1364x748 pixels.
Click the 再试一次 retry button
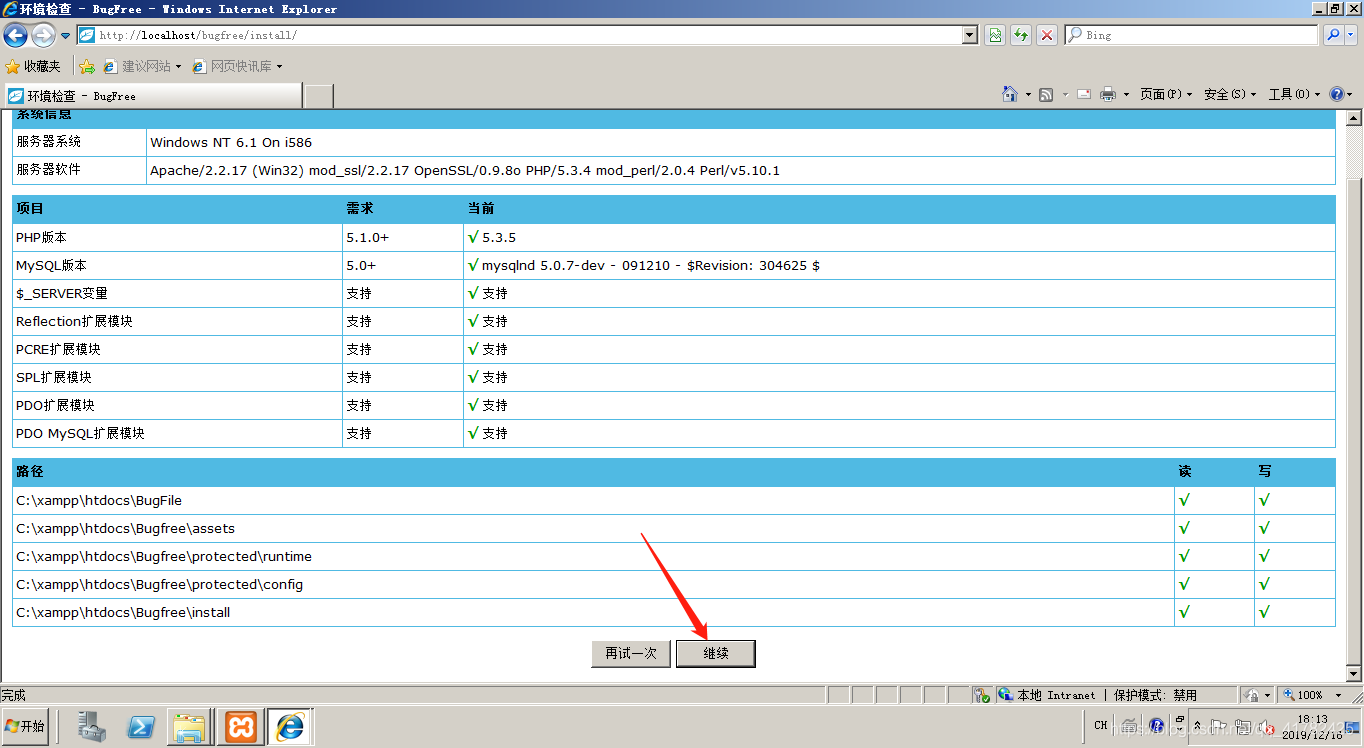(x=631, y=653)
